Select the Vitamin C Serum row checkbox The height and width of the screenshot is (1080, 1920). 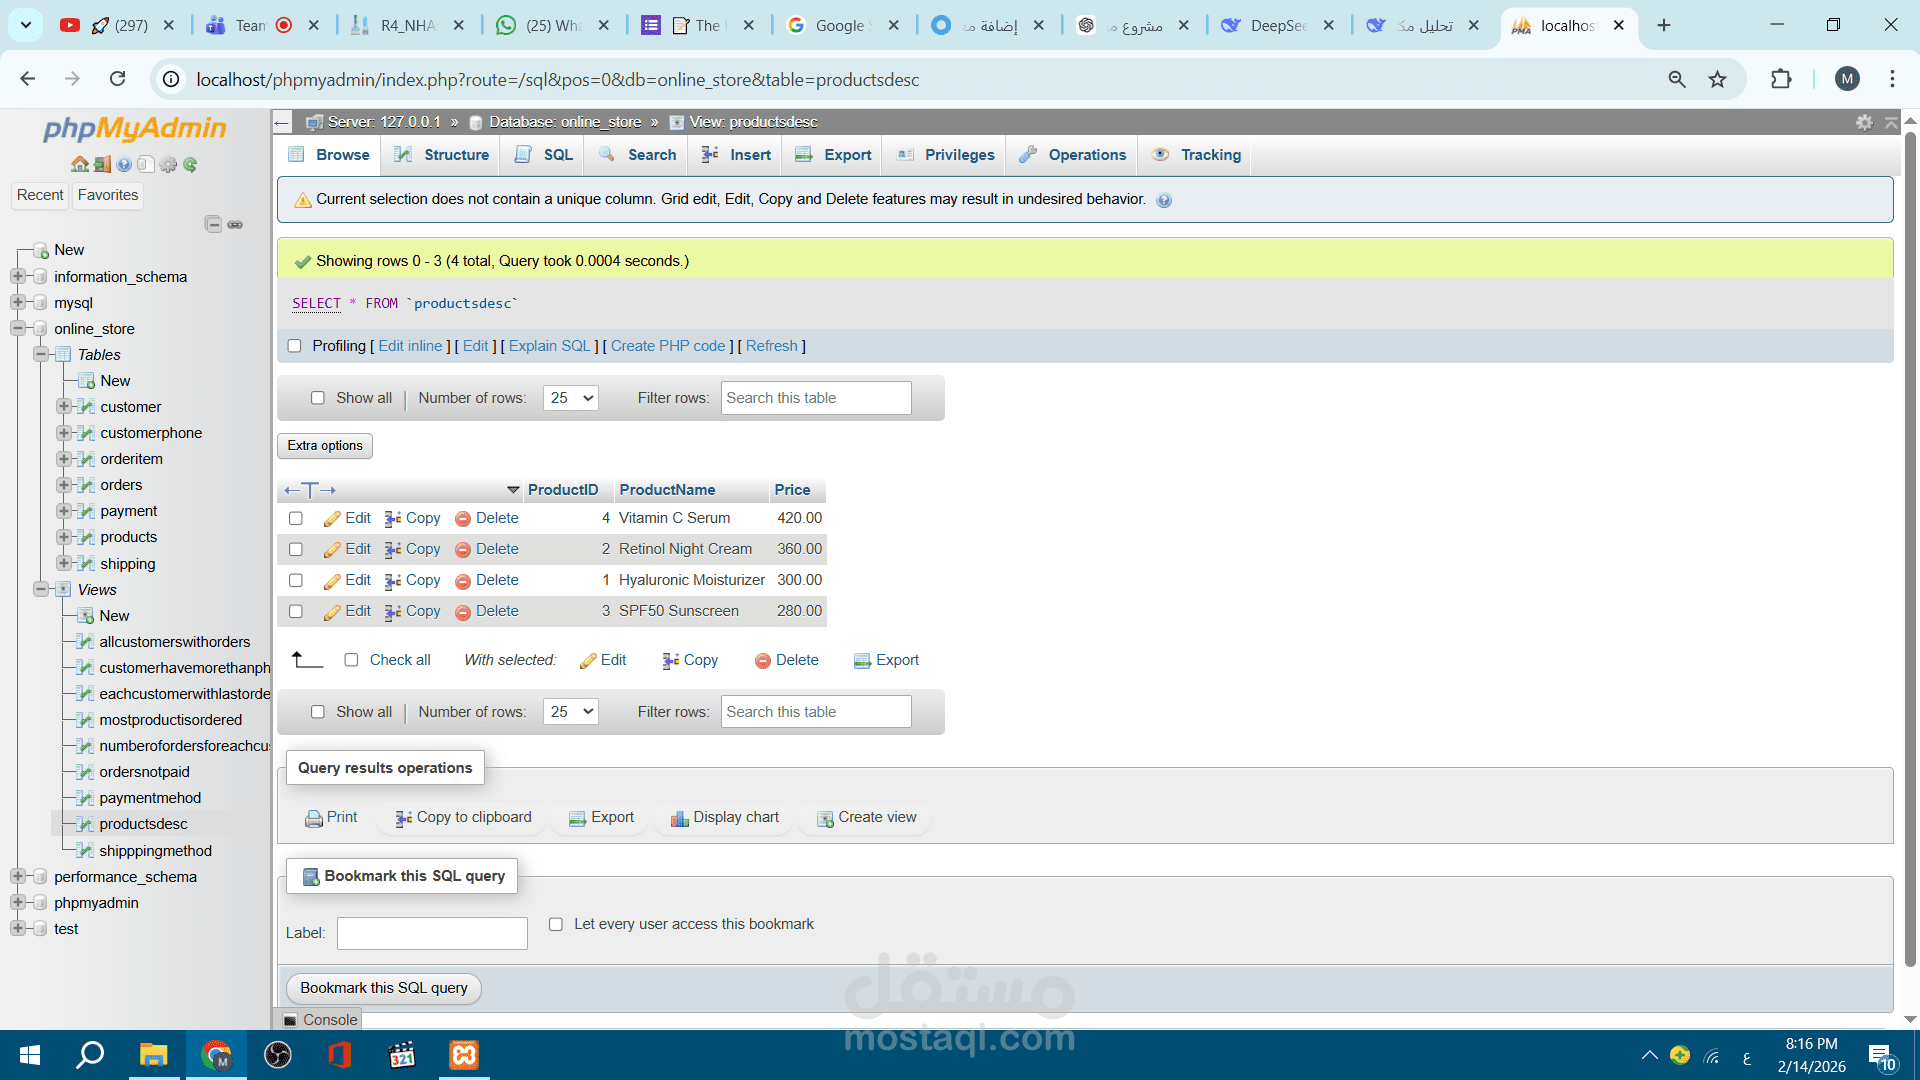(296, 519)
